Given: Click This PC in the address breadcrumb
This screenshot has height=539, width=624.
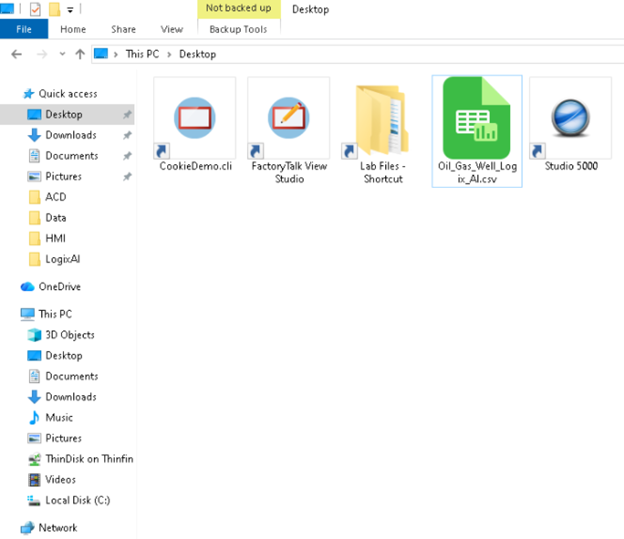Looking at the screenshot, I should click(142, 54).
